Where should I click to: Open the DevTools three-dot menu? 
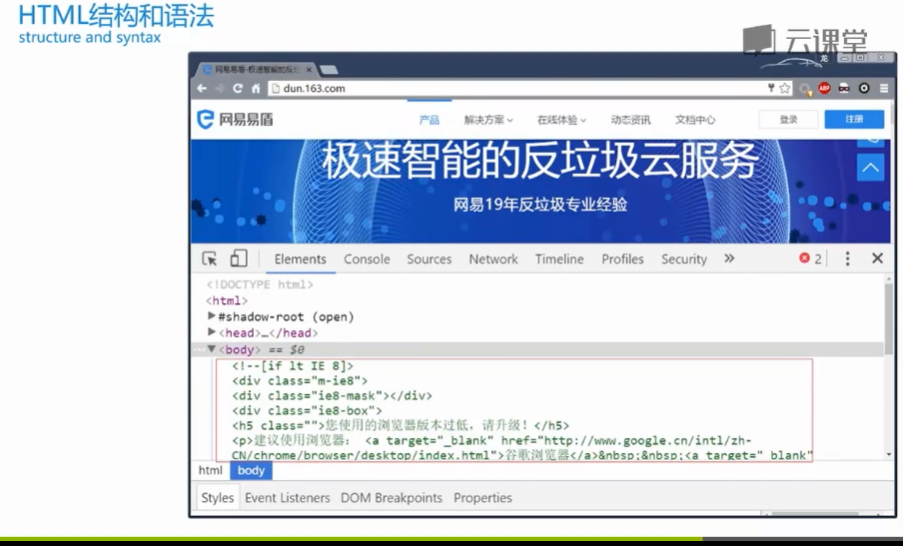(847, 259)
